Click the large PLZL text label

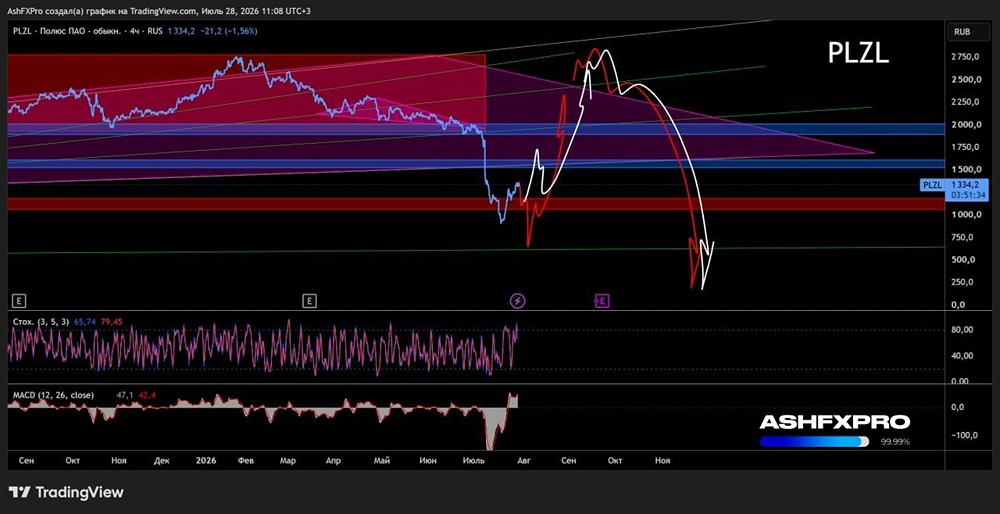(858, 54)
